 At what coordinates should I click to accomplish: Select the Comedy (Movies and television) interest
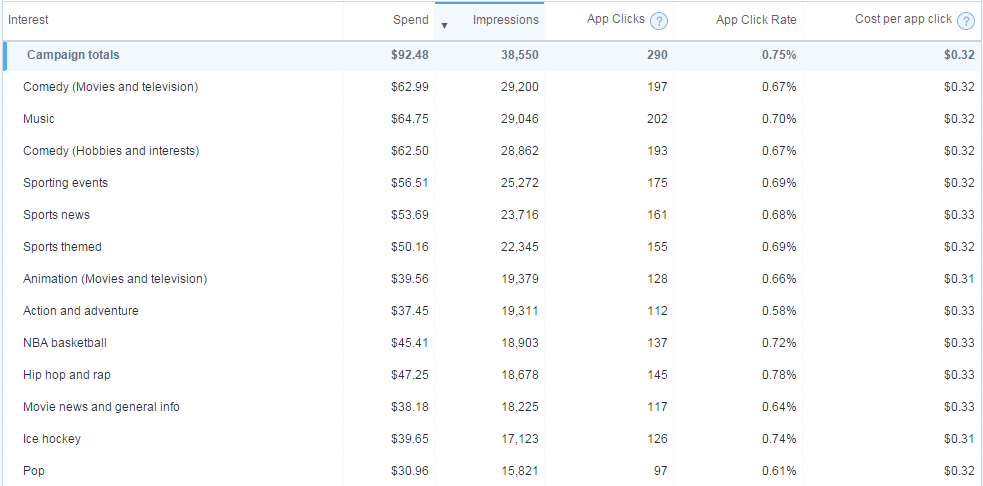click(110, 87)
